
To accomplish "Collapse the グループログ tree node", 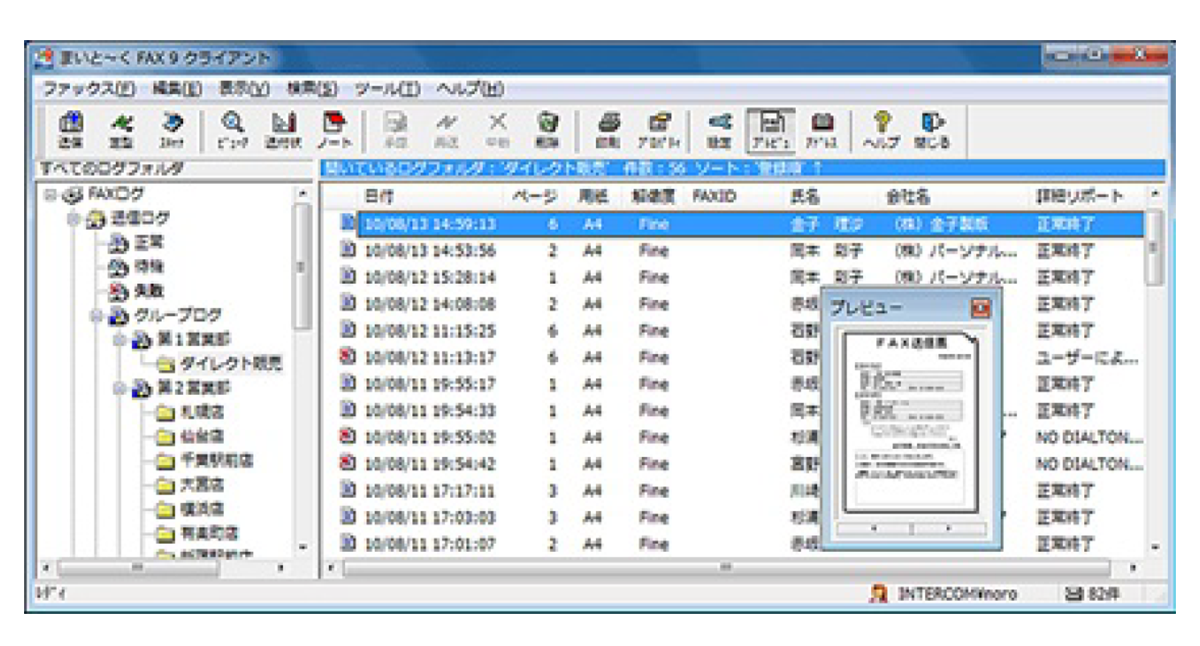I will click(97, 315).
